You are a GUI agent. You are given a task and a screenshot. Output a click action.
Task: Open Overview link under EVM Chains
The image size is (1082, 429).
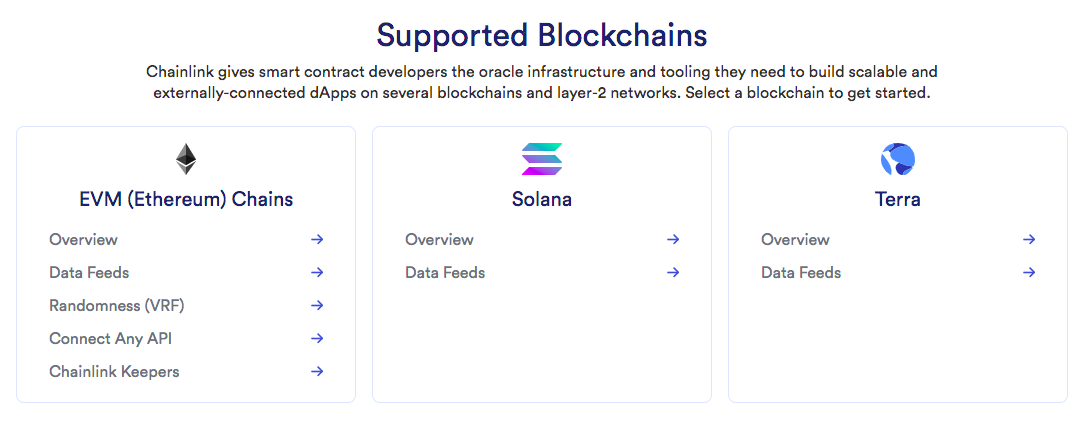pyautogui.click(x=83, y=239)
